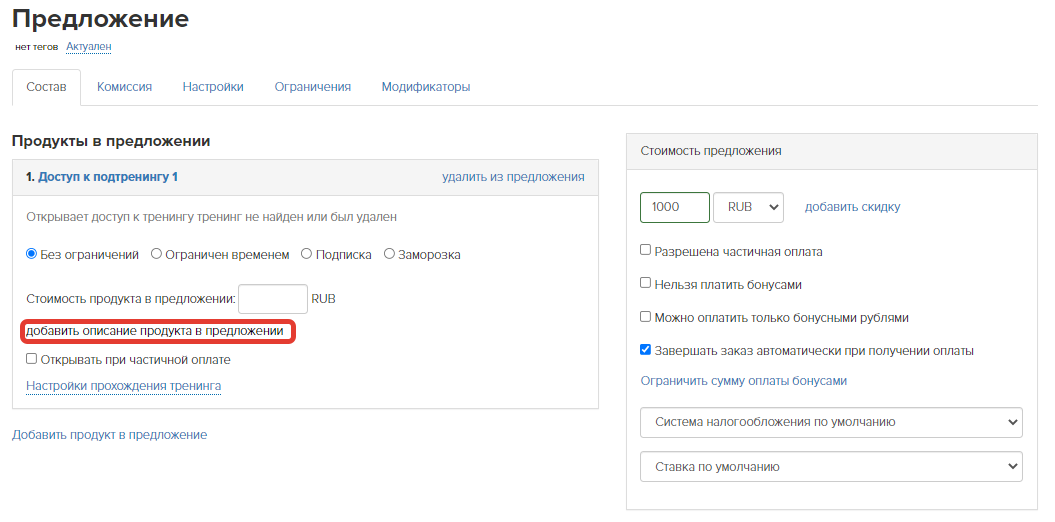Click the Продукты в предложении heading

tap(111, 141)
